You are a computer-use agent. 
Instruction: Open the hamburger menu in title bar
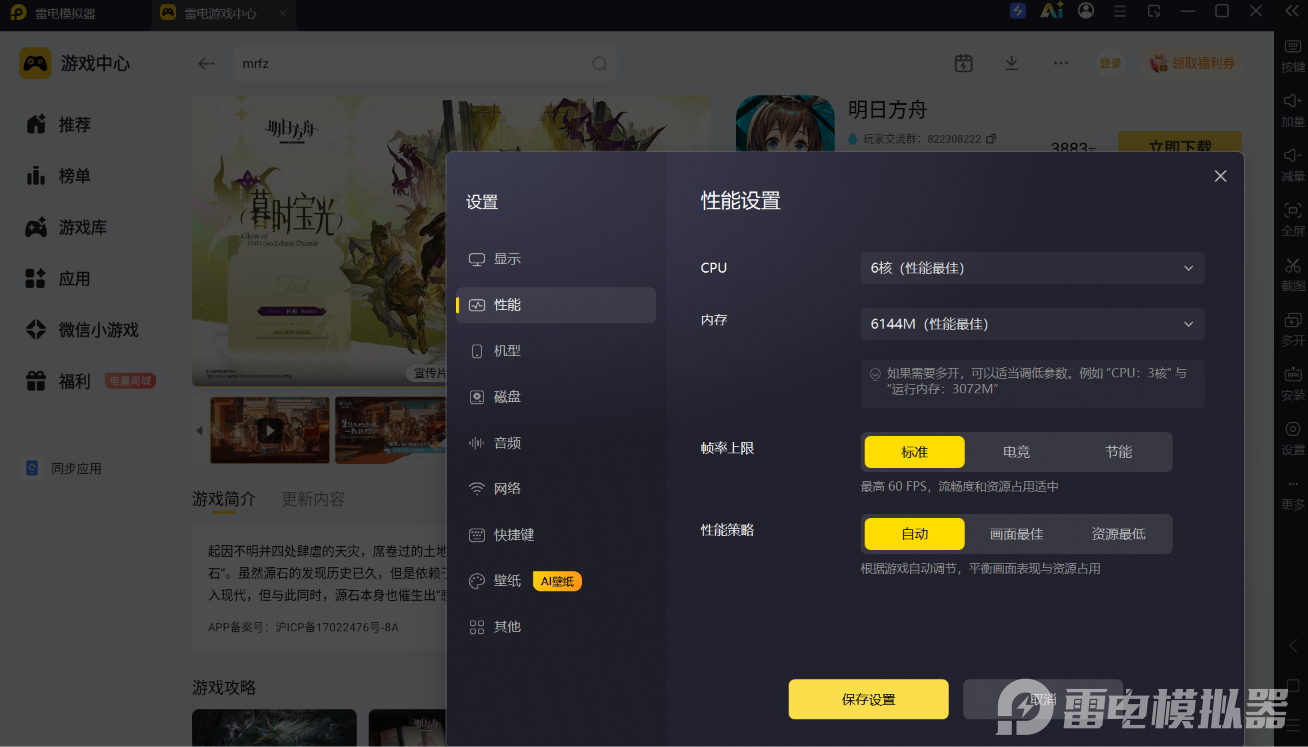(x=1120, y=11)
